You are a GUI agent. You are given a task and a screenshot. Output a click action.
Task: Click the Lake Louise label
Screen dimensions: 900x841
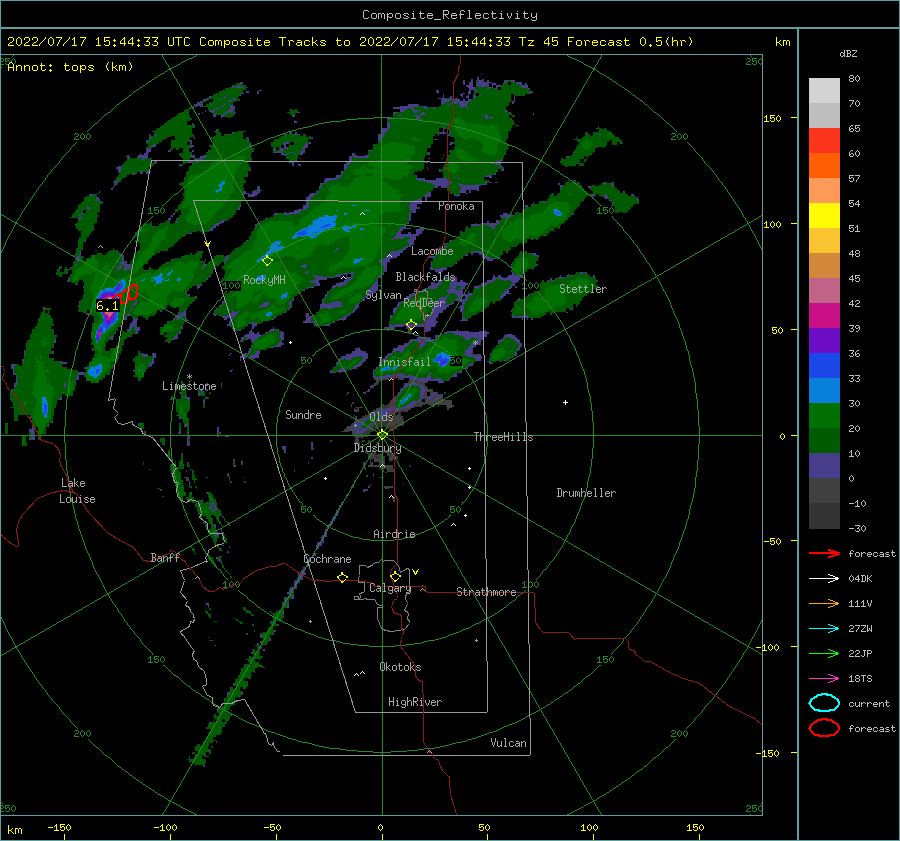click(x=77, y=491)
